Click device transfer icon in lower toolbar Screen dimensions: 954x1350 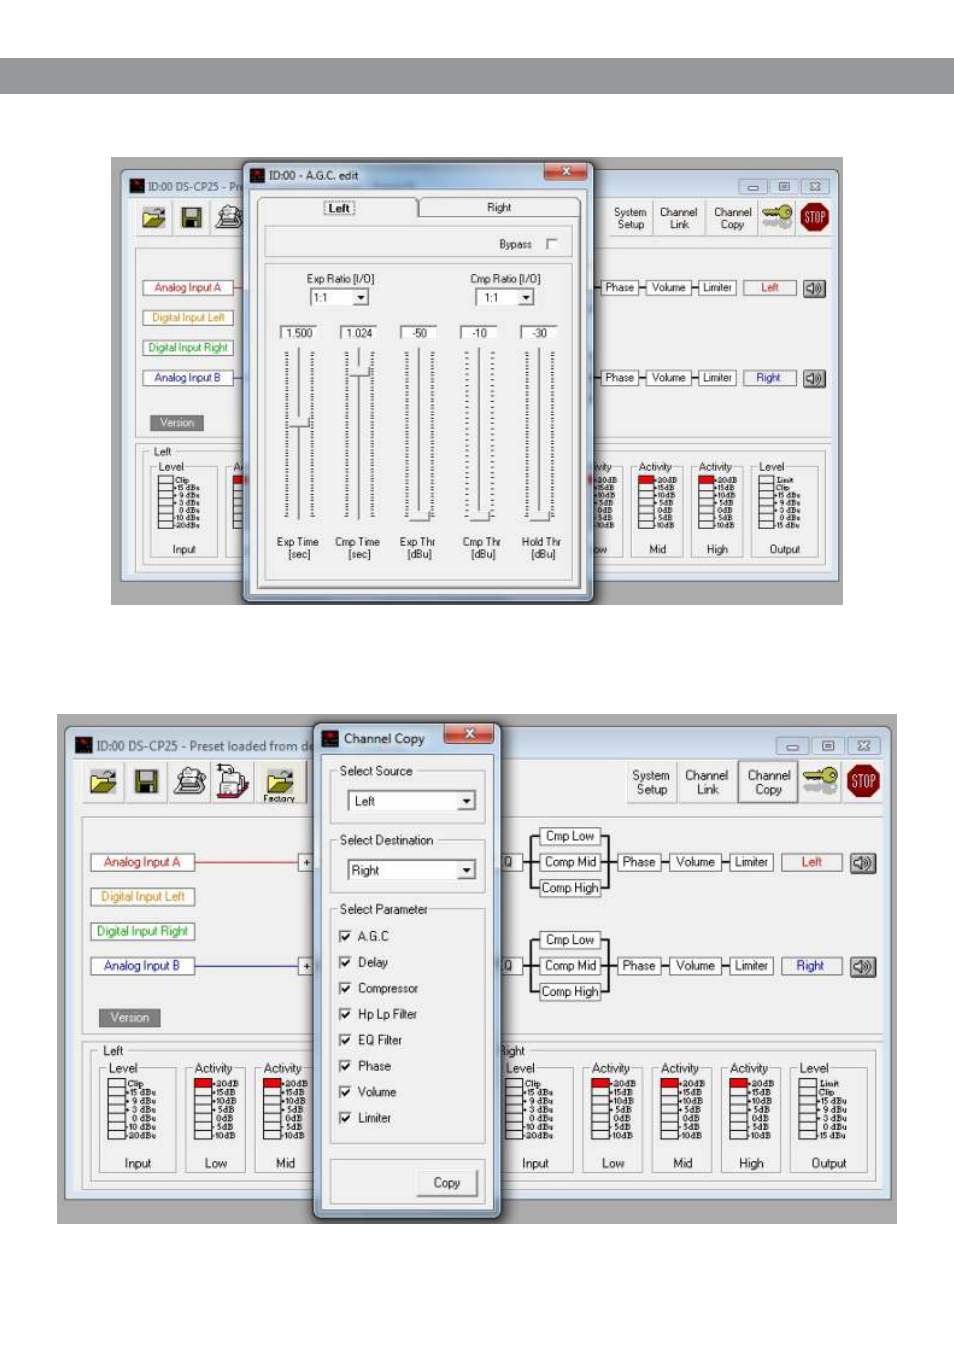(x=233, y=782)
